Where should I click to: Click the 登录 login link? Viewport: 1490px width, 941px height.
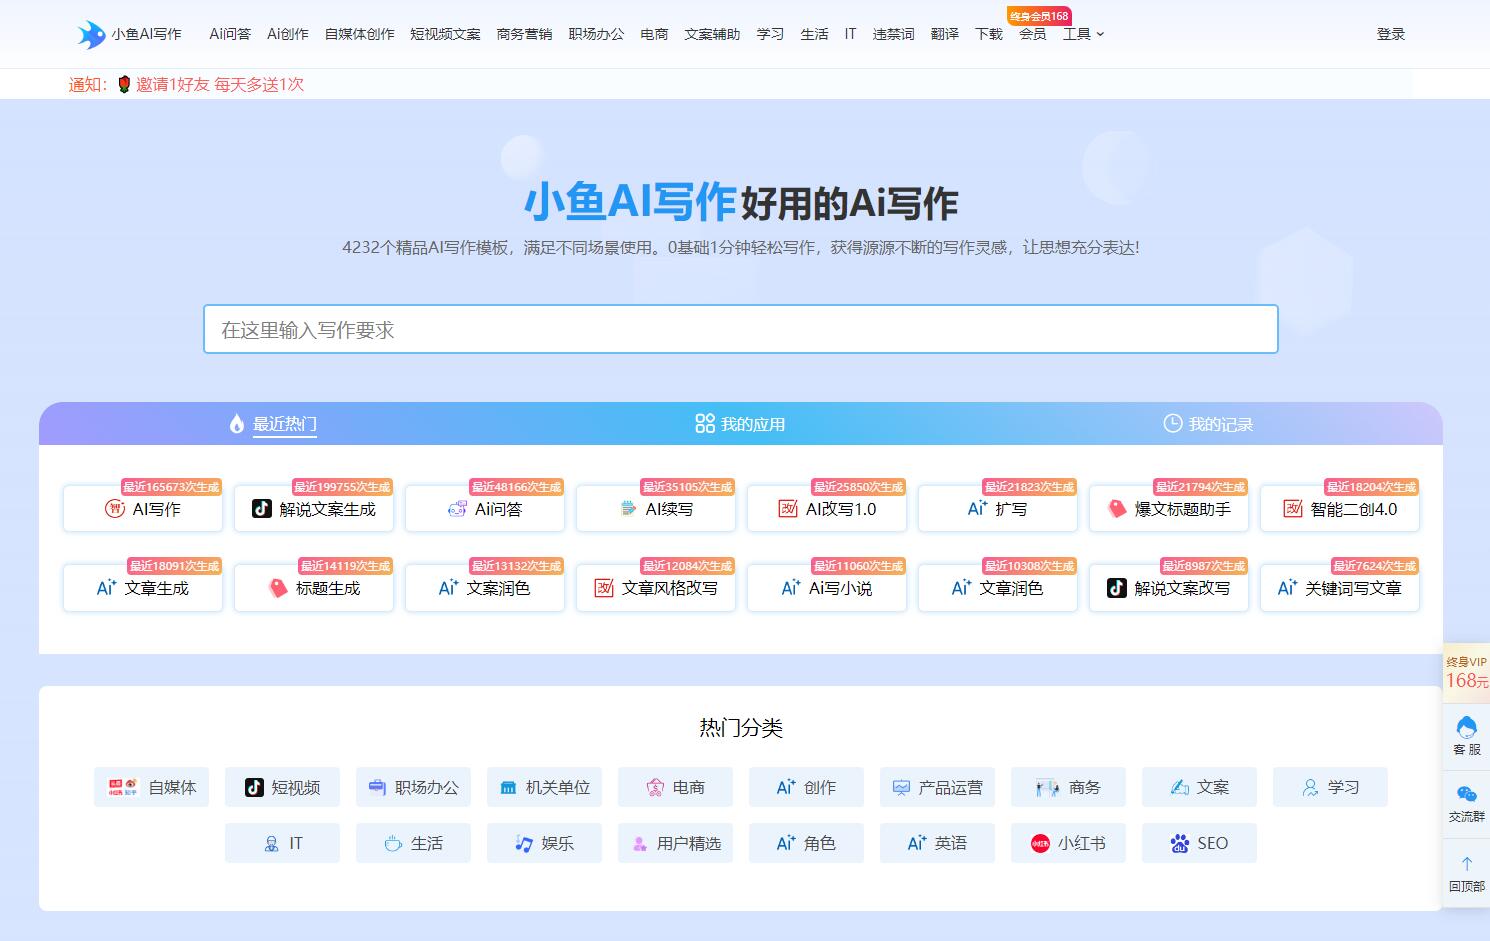pos(1390,34)
